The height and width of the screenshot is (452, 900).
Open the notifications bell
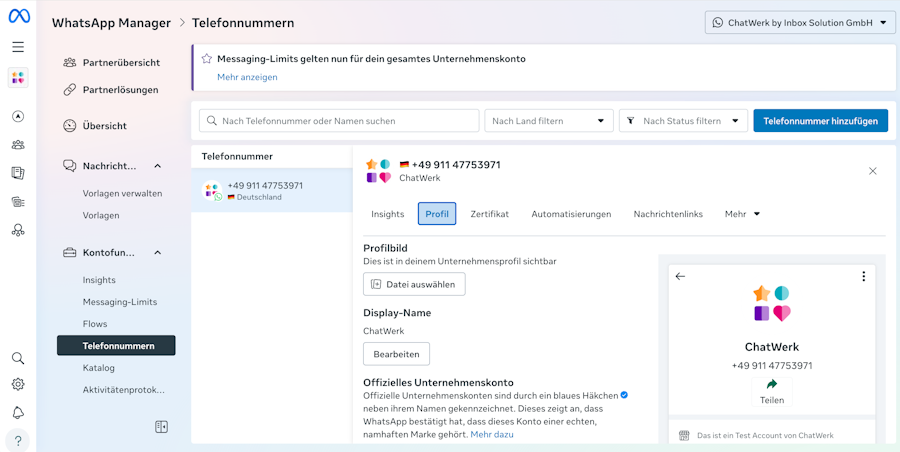click(x=18, y=412)
